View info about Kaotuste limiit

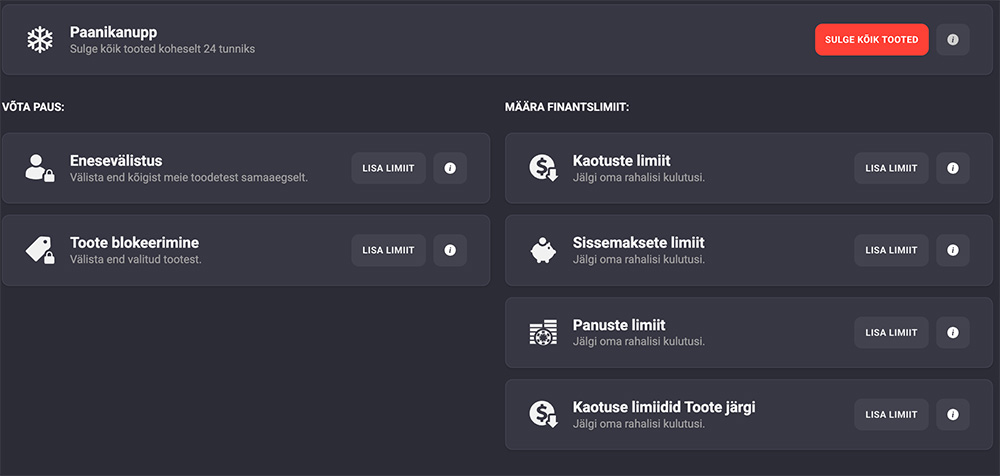[x=952, y=168]
